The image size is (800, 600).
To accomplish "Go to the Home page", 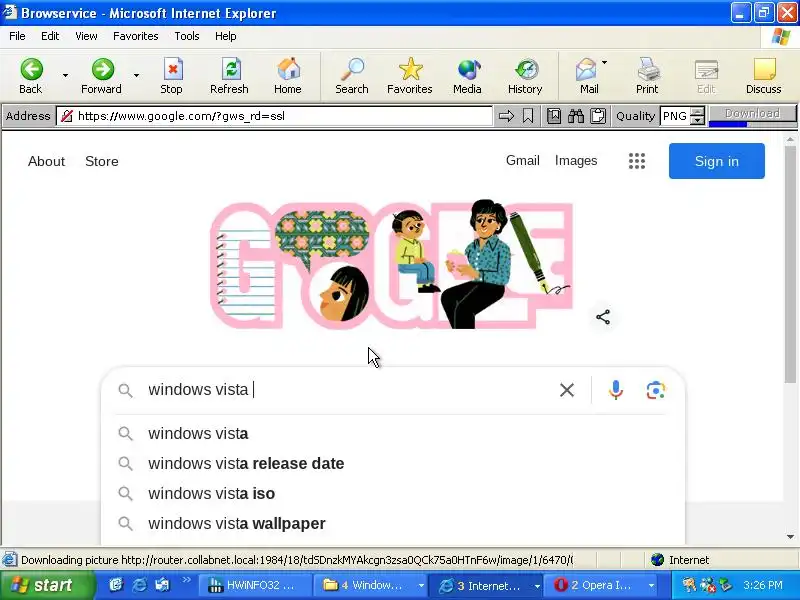I will (x=288, y=76).
